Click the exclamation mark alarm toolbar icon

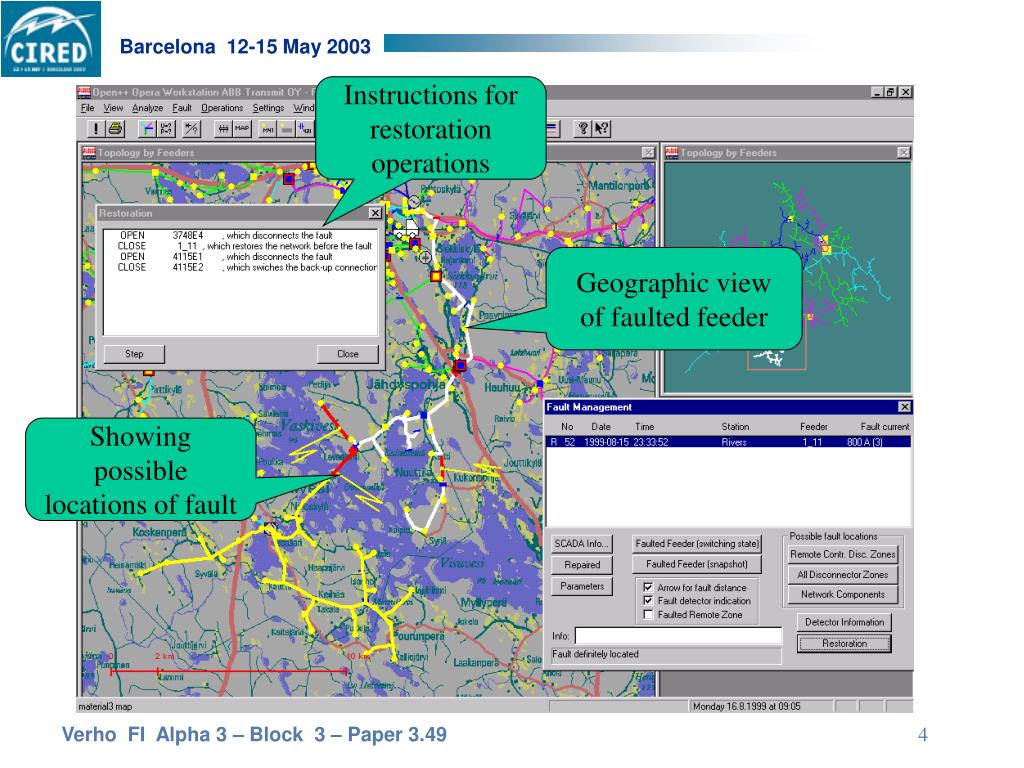[x=95, y=129]
